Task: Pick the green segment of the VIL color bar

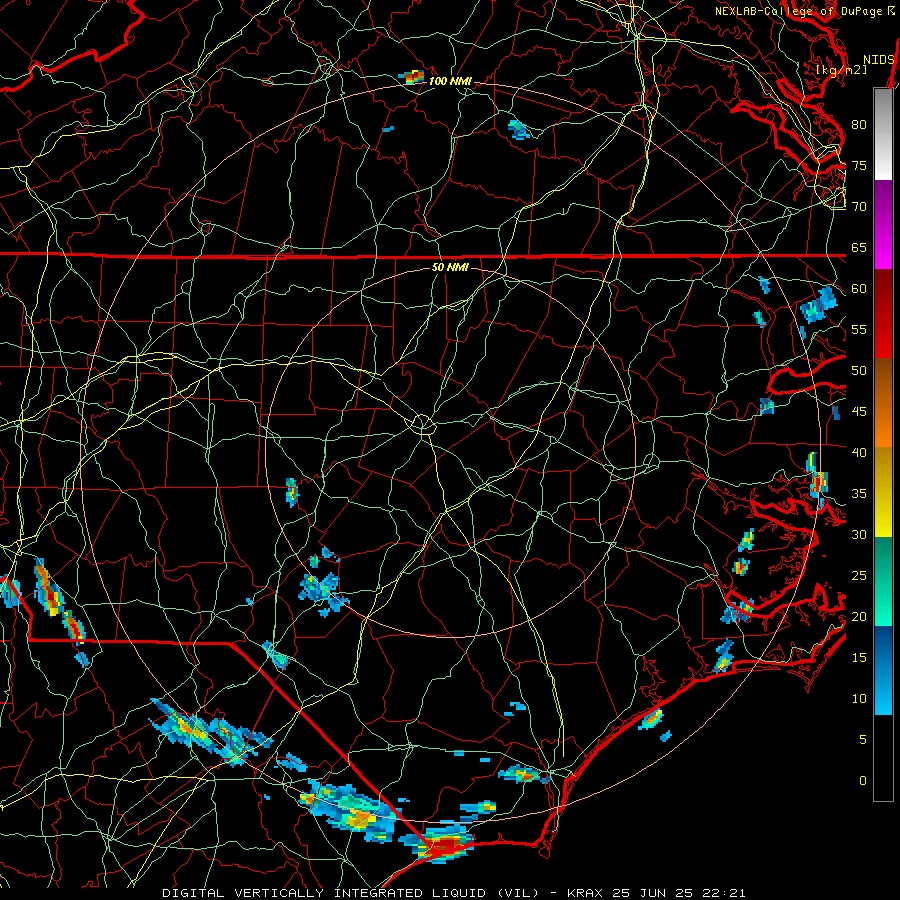Action: [x=883, y=581]
